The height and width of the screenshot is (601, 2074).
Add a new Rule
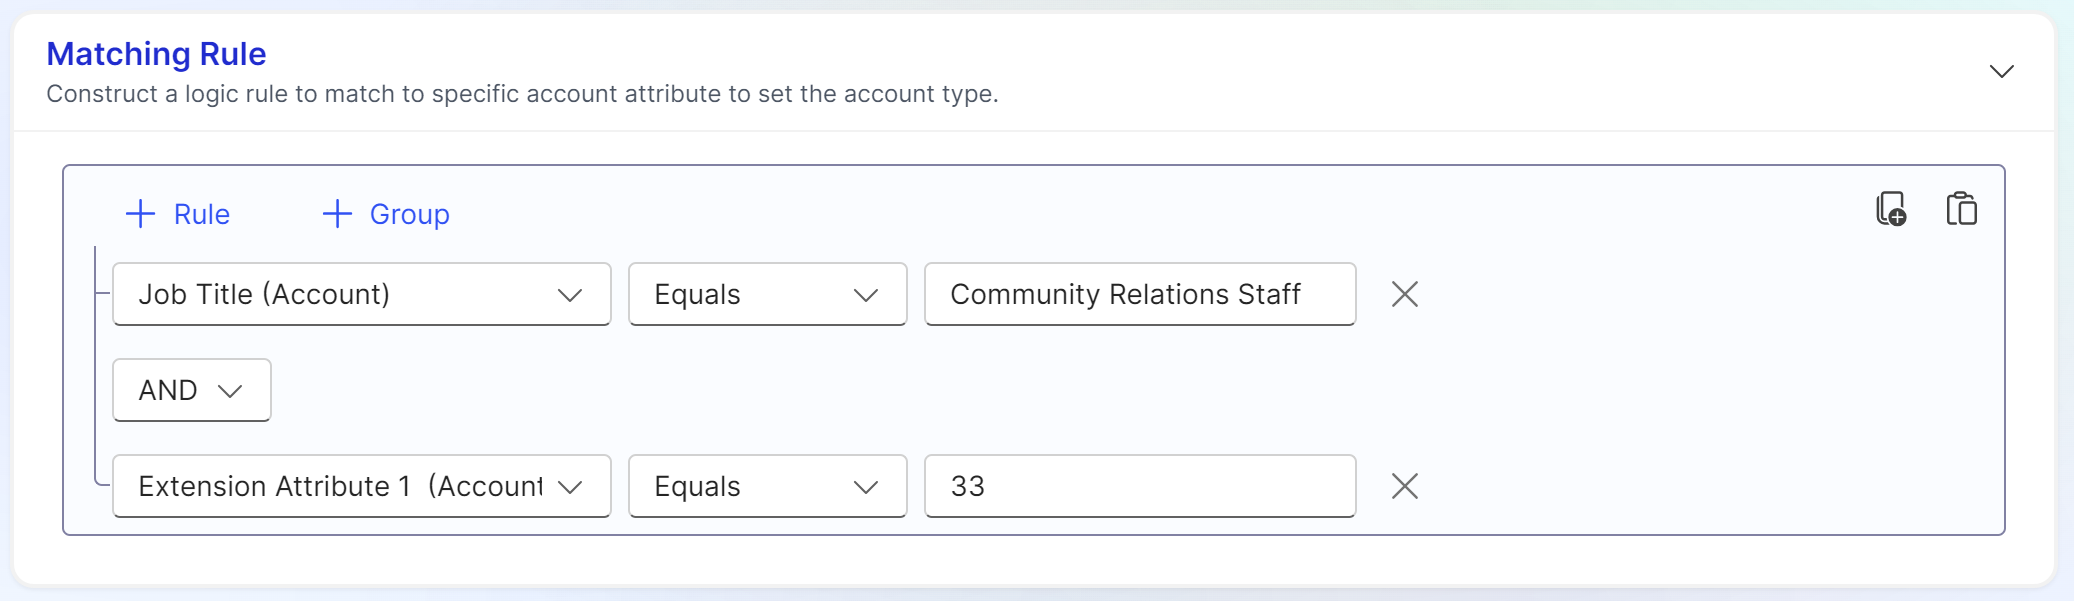[178, 214]
